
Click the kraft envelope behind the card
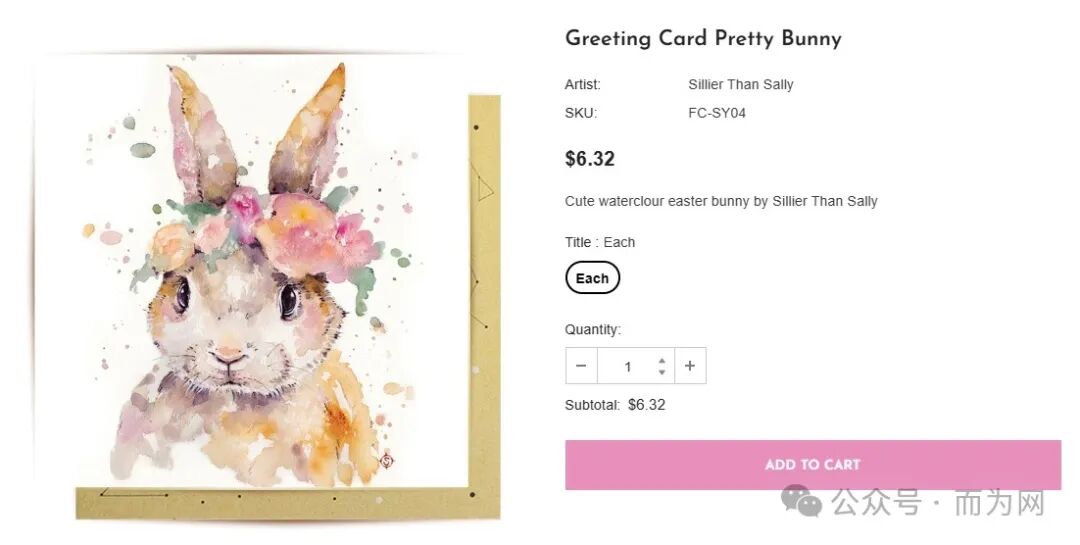[485, 303]
